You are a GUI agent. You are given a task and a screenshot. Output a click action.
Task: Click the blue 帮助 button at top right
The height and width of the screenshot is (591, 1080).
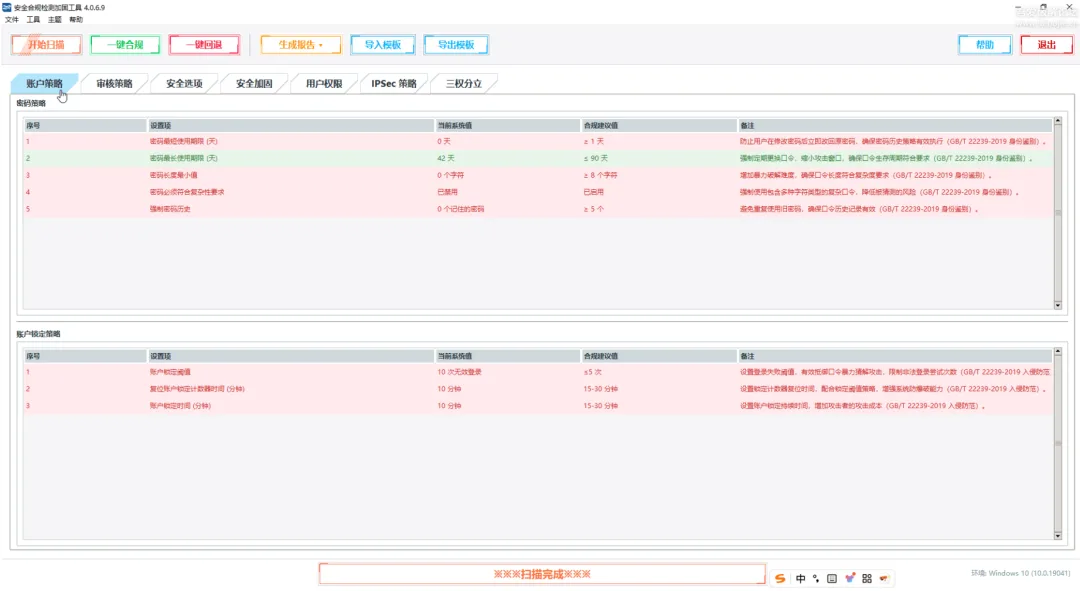tap(985, 45)
